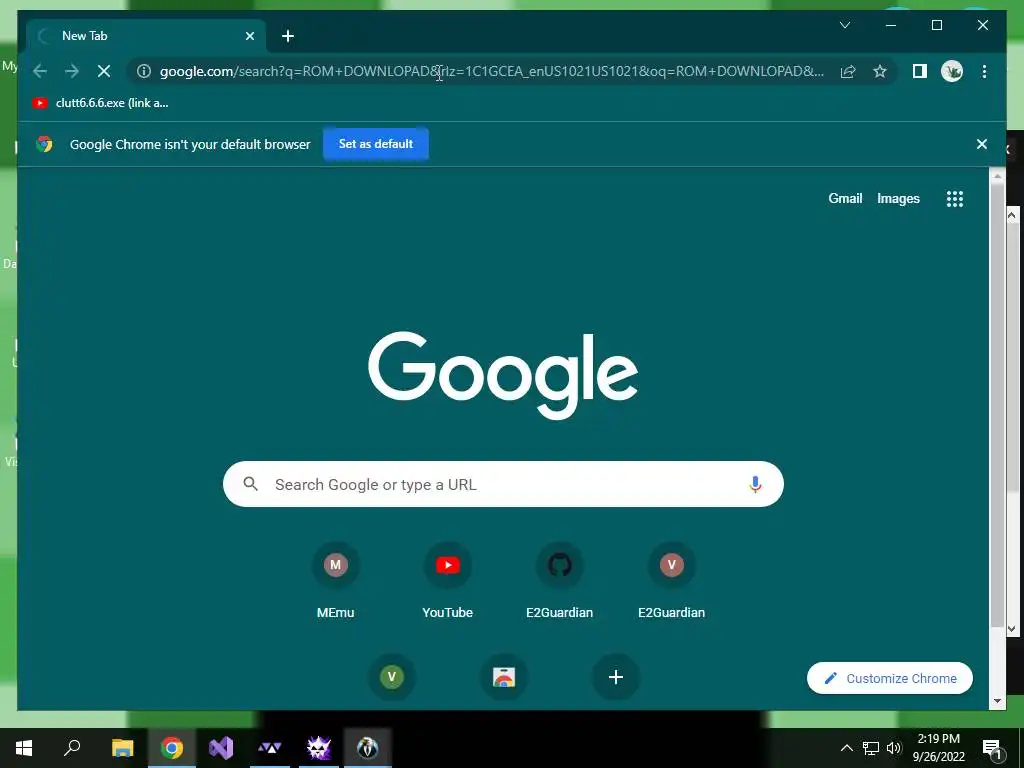Close the New Tab tab
Image resolution: width=1024 pixels, height=768 pixels.
(x=249, y=36)
